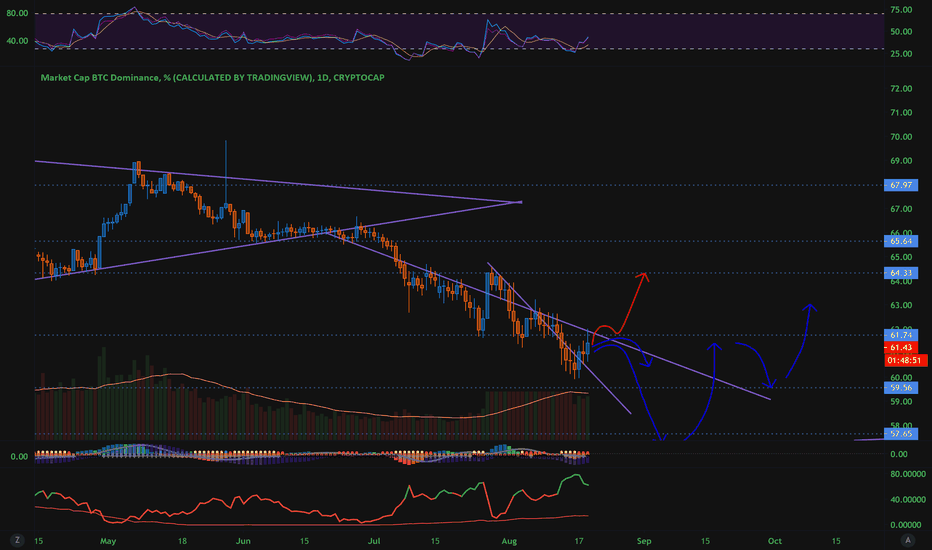Select the 61.74 horizontal line price label
Viewport: 932px width, 550px height.
(x=901, y=335)
